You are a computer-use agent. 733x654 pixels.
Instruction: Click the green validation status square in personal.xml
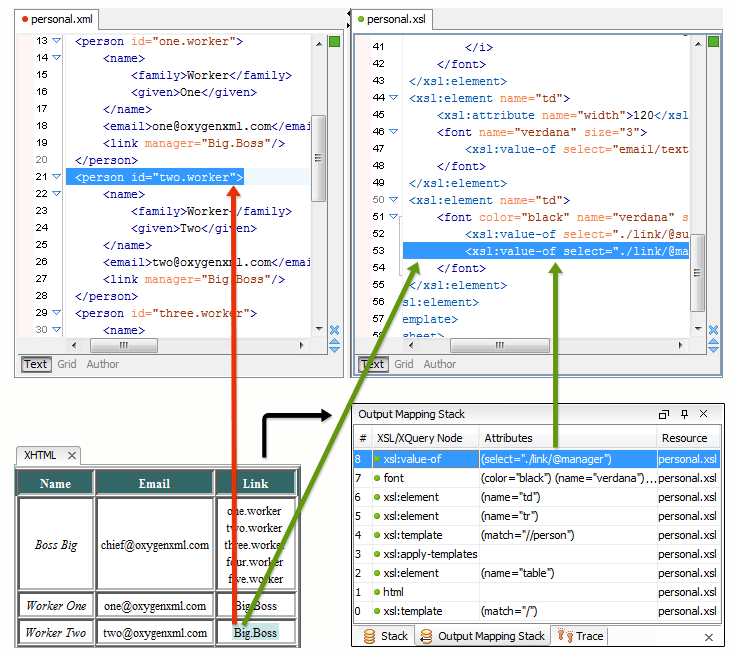(x=334, y=42)
